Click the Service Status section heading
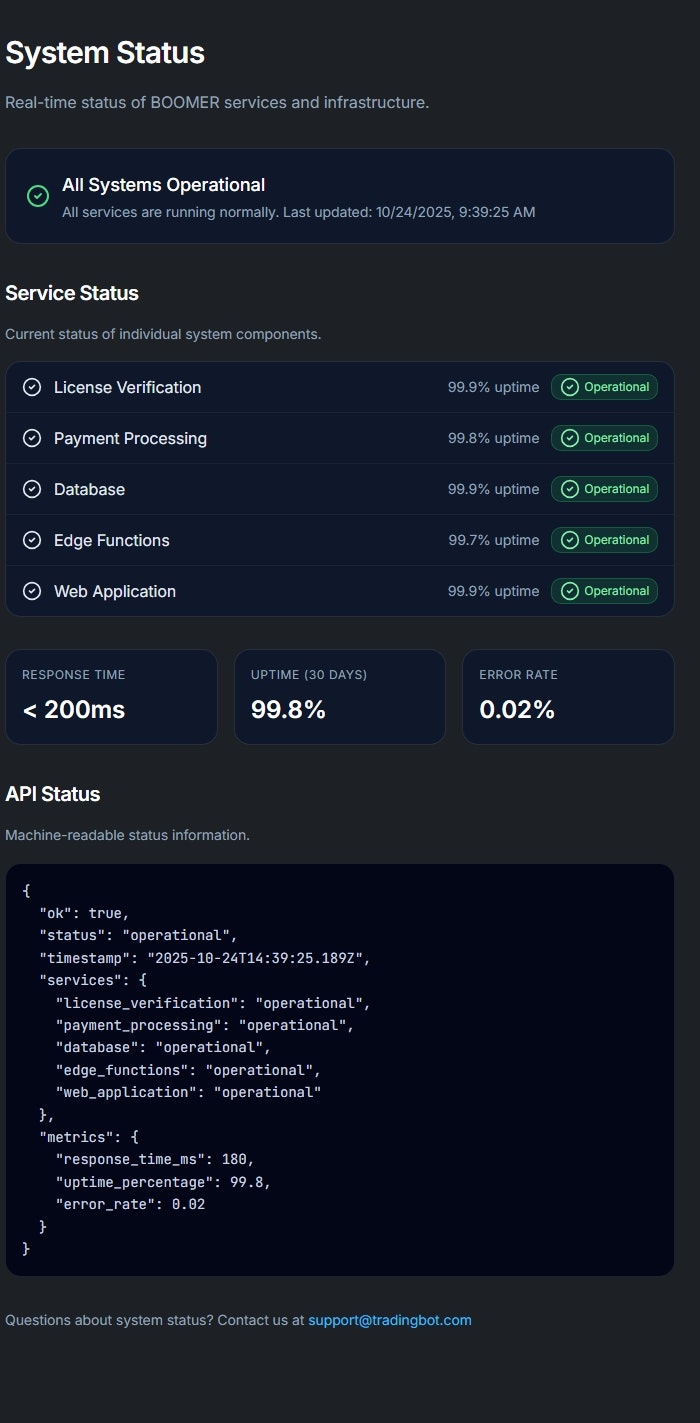The height and width of the screenshot is (1423, 700). click(72, 293)
